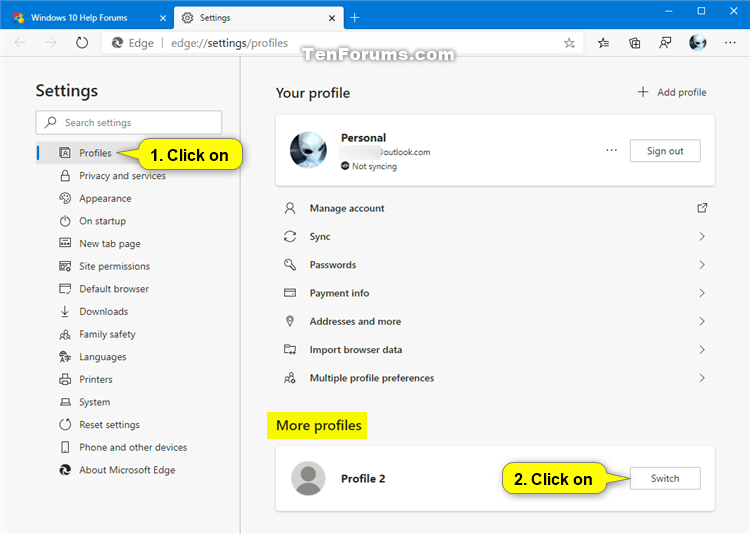
Task: Click the Import browser data folder icon
Action: 290,349
